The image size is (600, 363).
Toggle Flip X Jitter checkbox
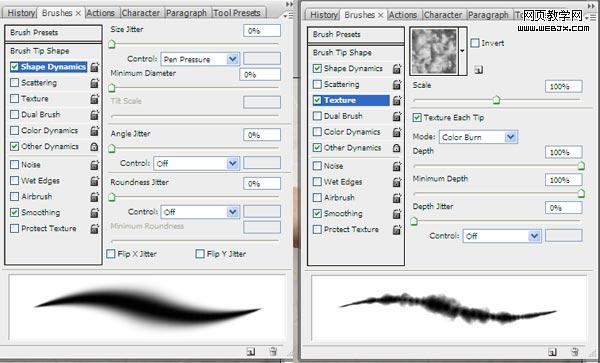pyautogui.click(x=111, y=254)
